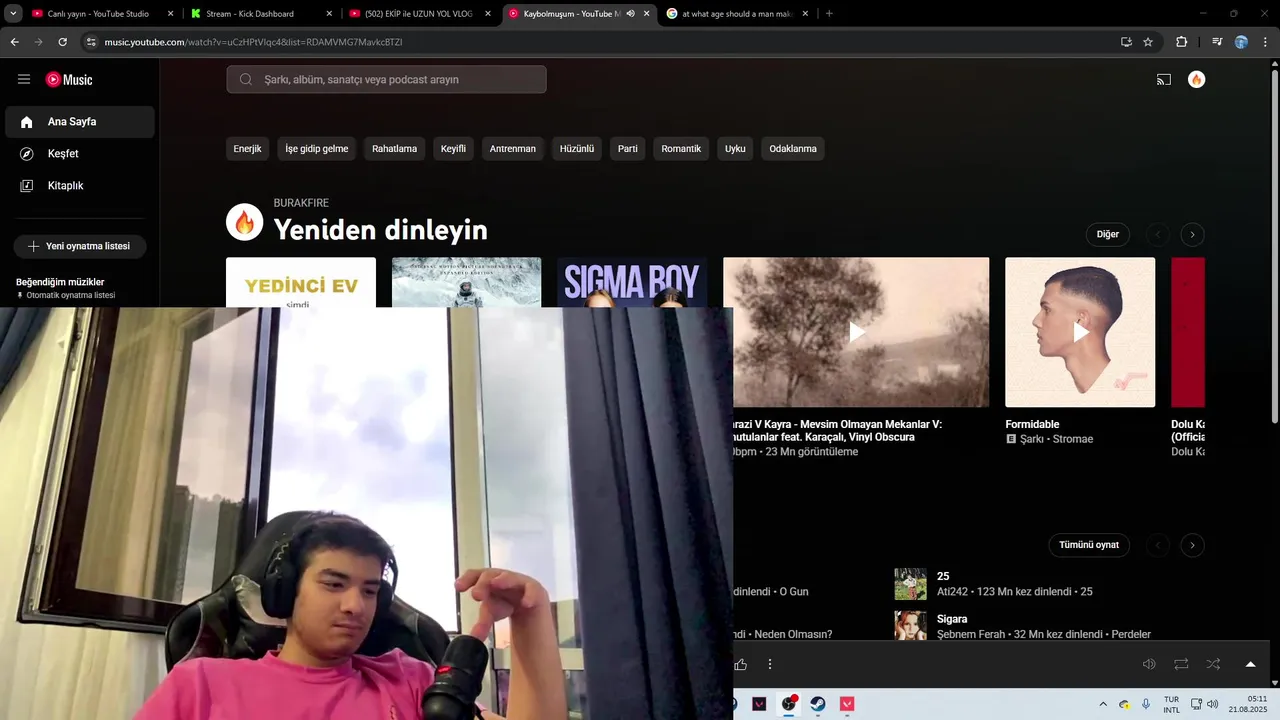Select the Odaklanma mood chip
The image size is (1280, 720).
(793, 149)
